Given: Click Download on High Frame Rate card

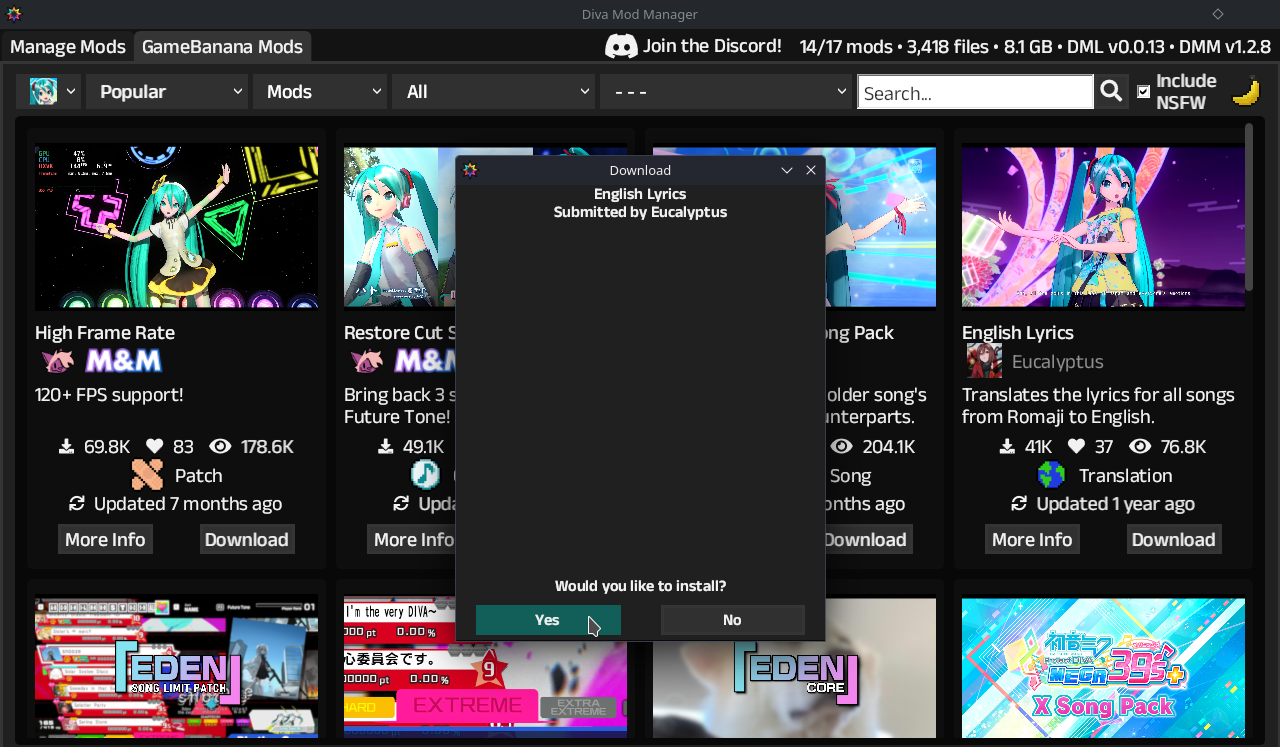Looking at the screenshot, I should click(x=246, y=539).
